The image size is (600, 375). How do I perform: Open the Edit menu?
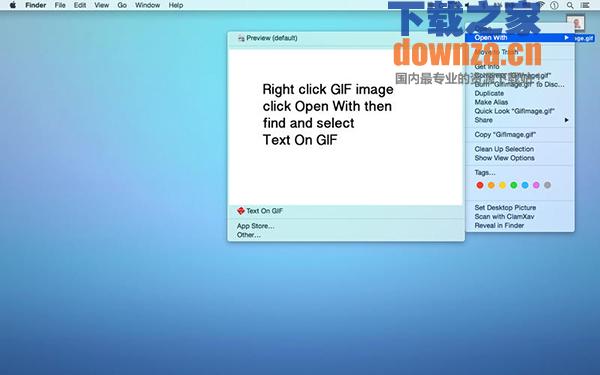80,5
